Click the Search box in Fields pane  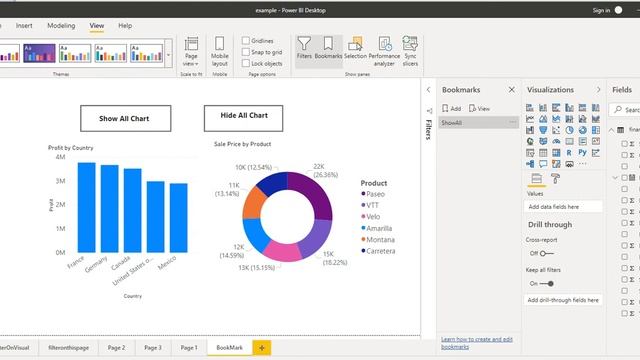pos(624,109)
